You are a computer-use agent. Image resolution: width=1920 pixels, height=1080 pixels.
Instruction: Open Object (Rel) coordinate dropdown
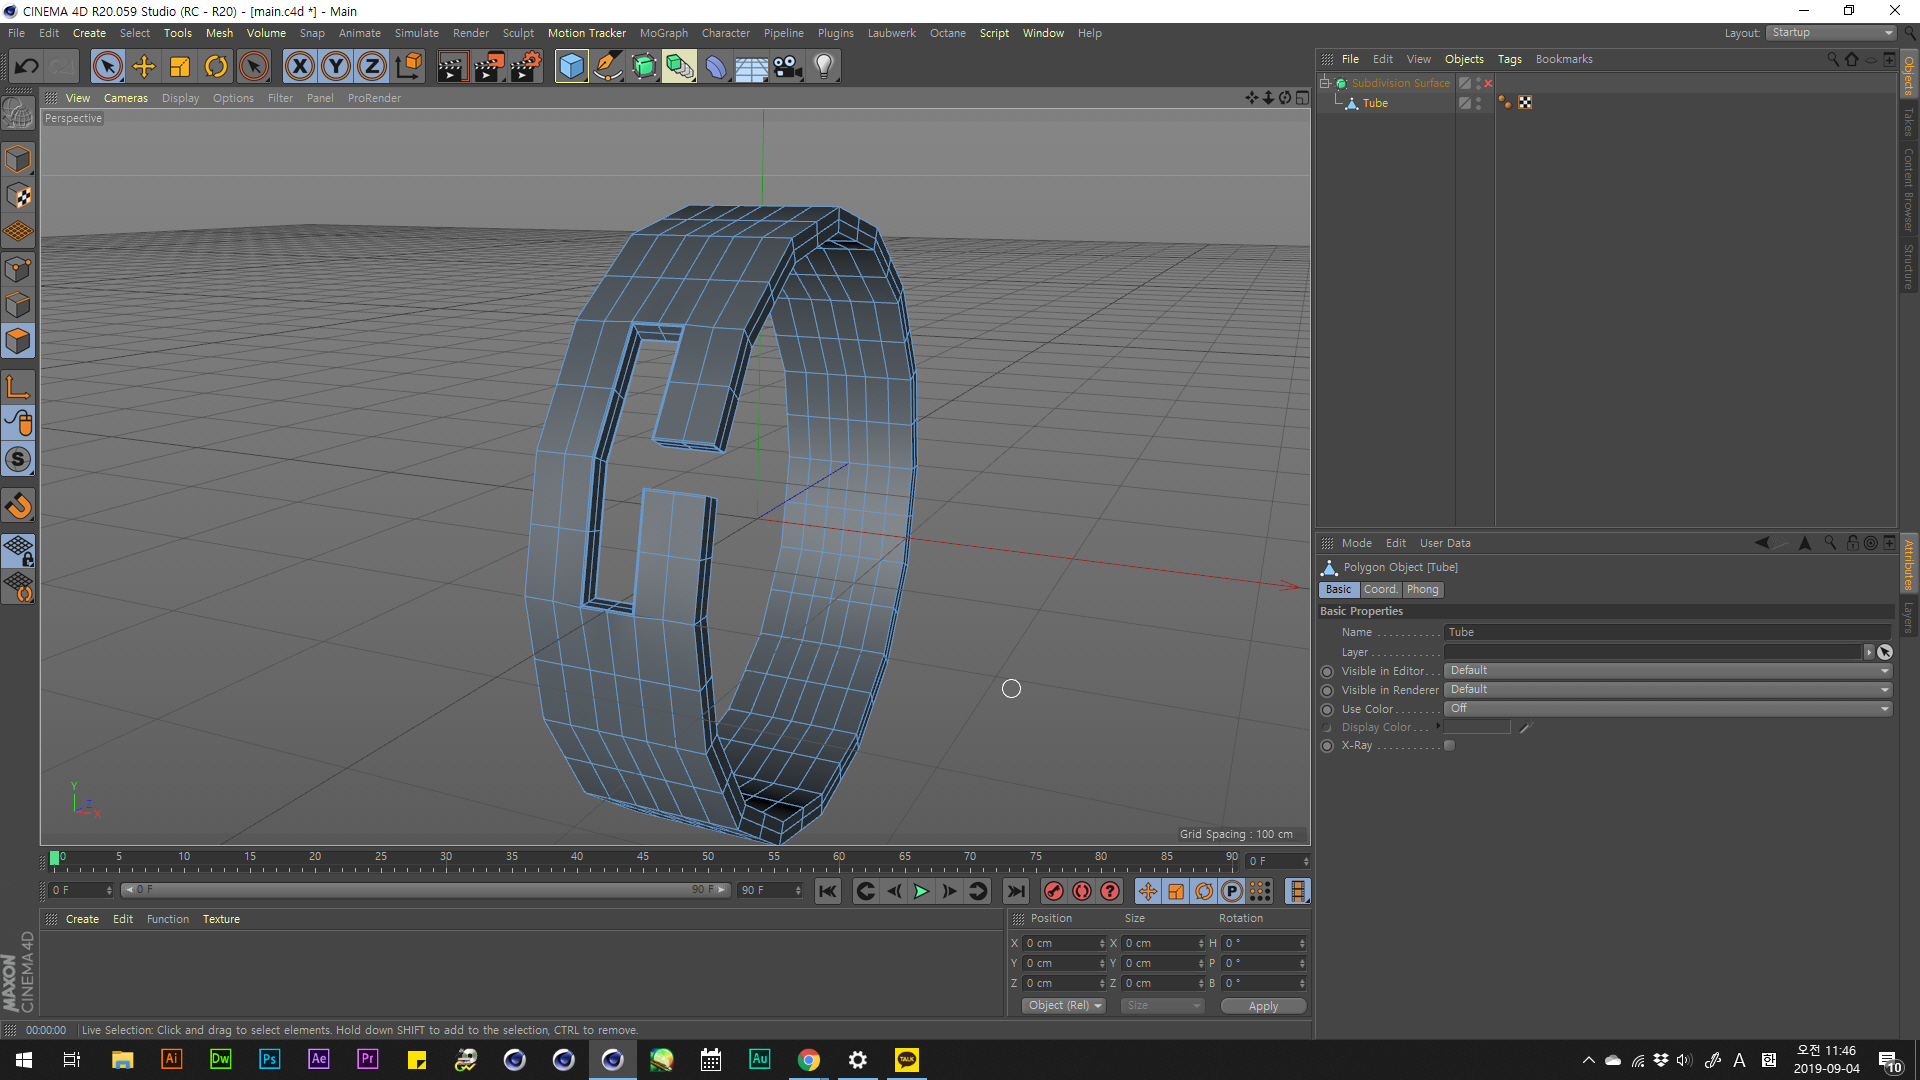(1064, 1006)
